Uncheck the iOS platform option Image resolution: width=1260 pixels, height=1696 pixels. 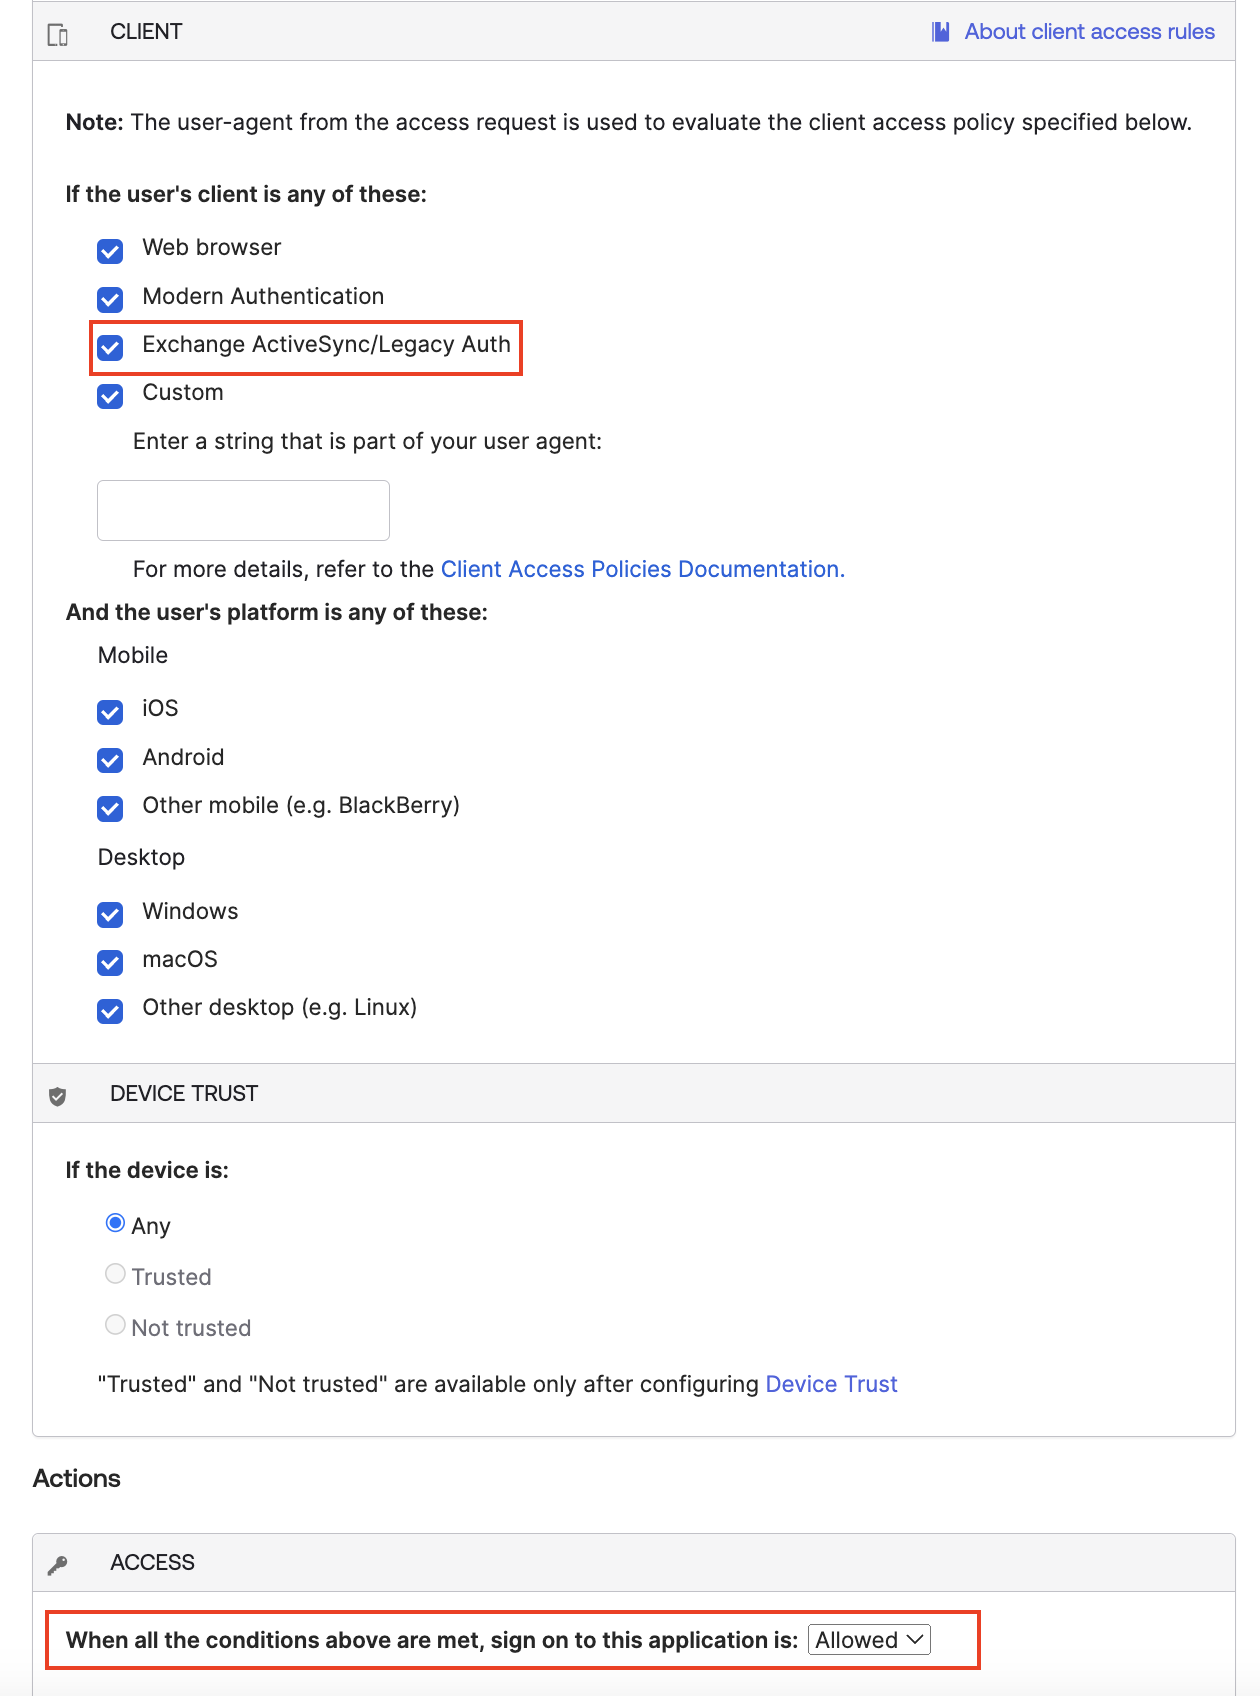pos(109,712)
